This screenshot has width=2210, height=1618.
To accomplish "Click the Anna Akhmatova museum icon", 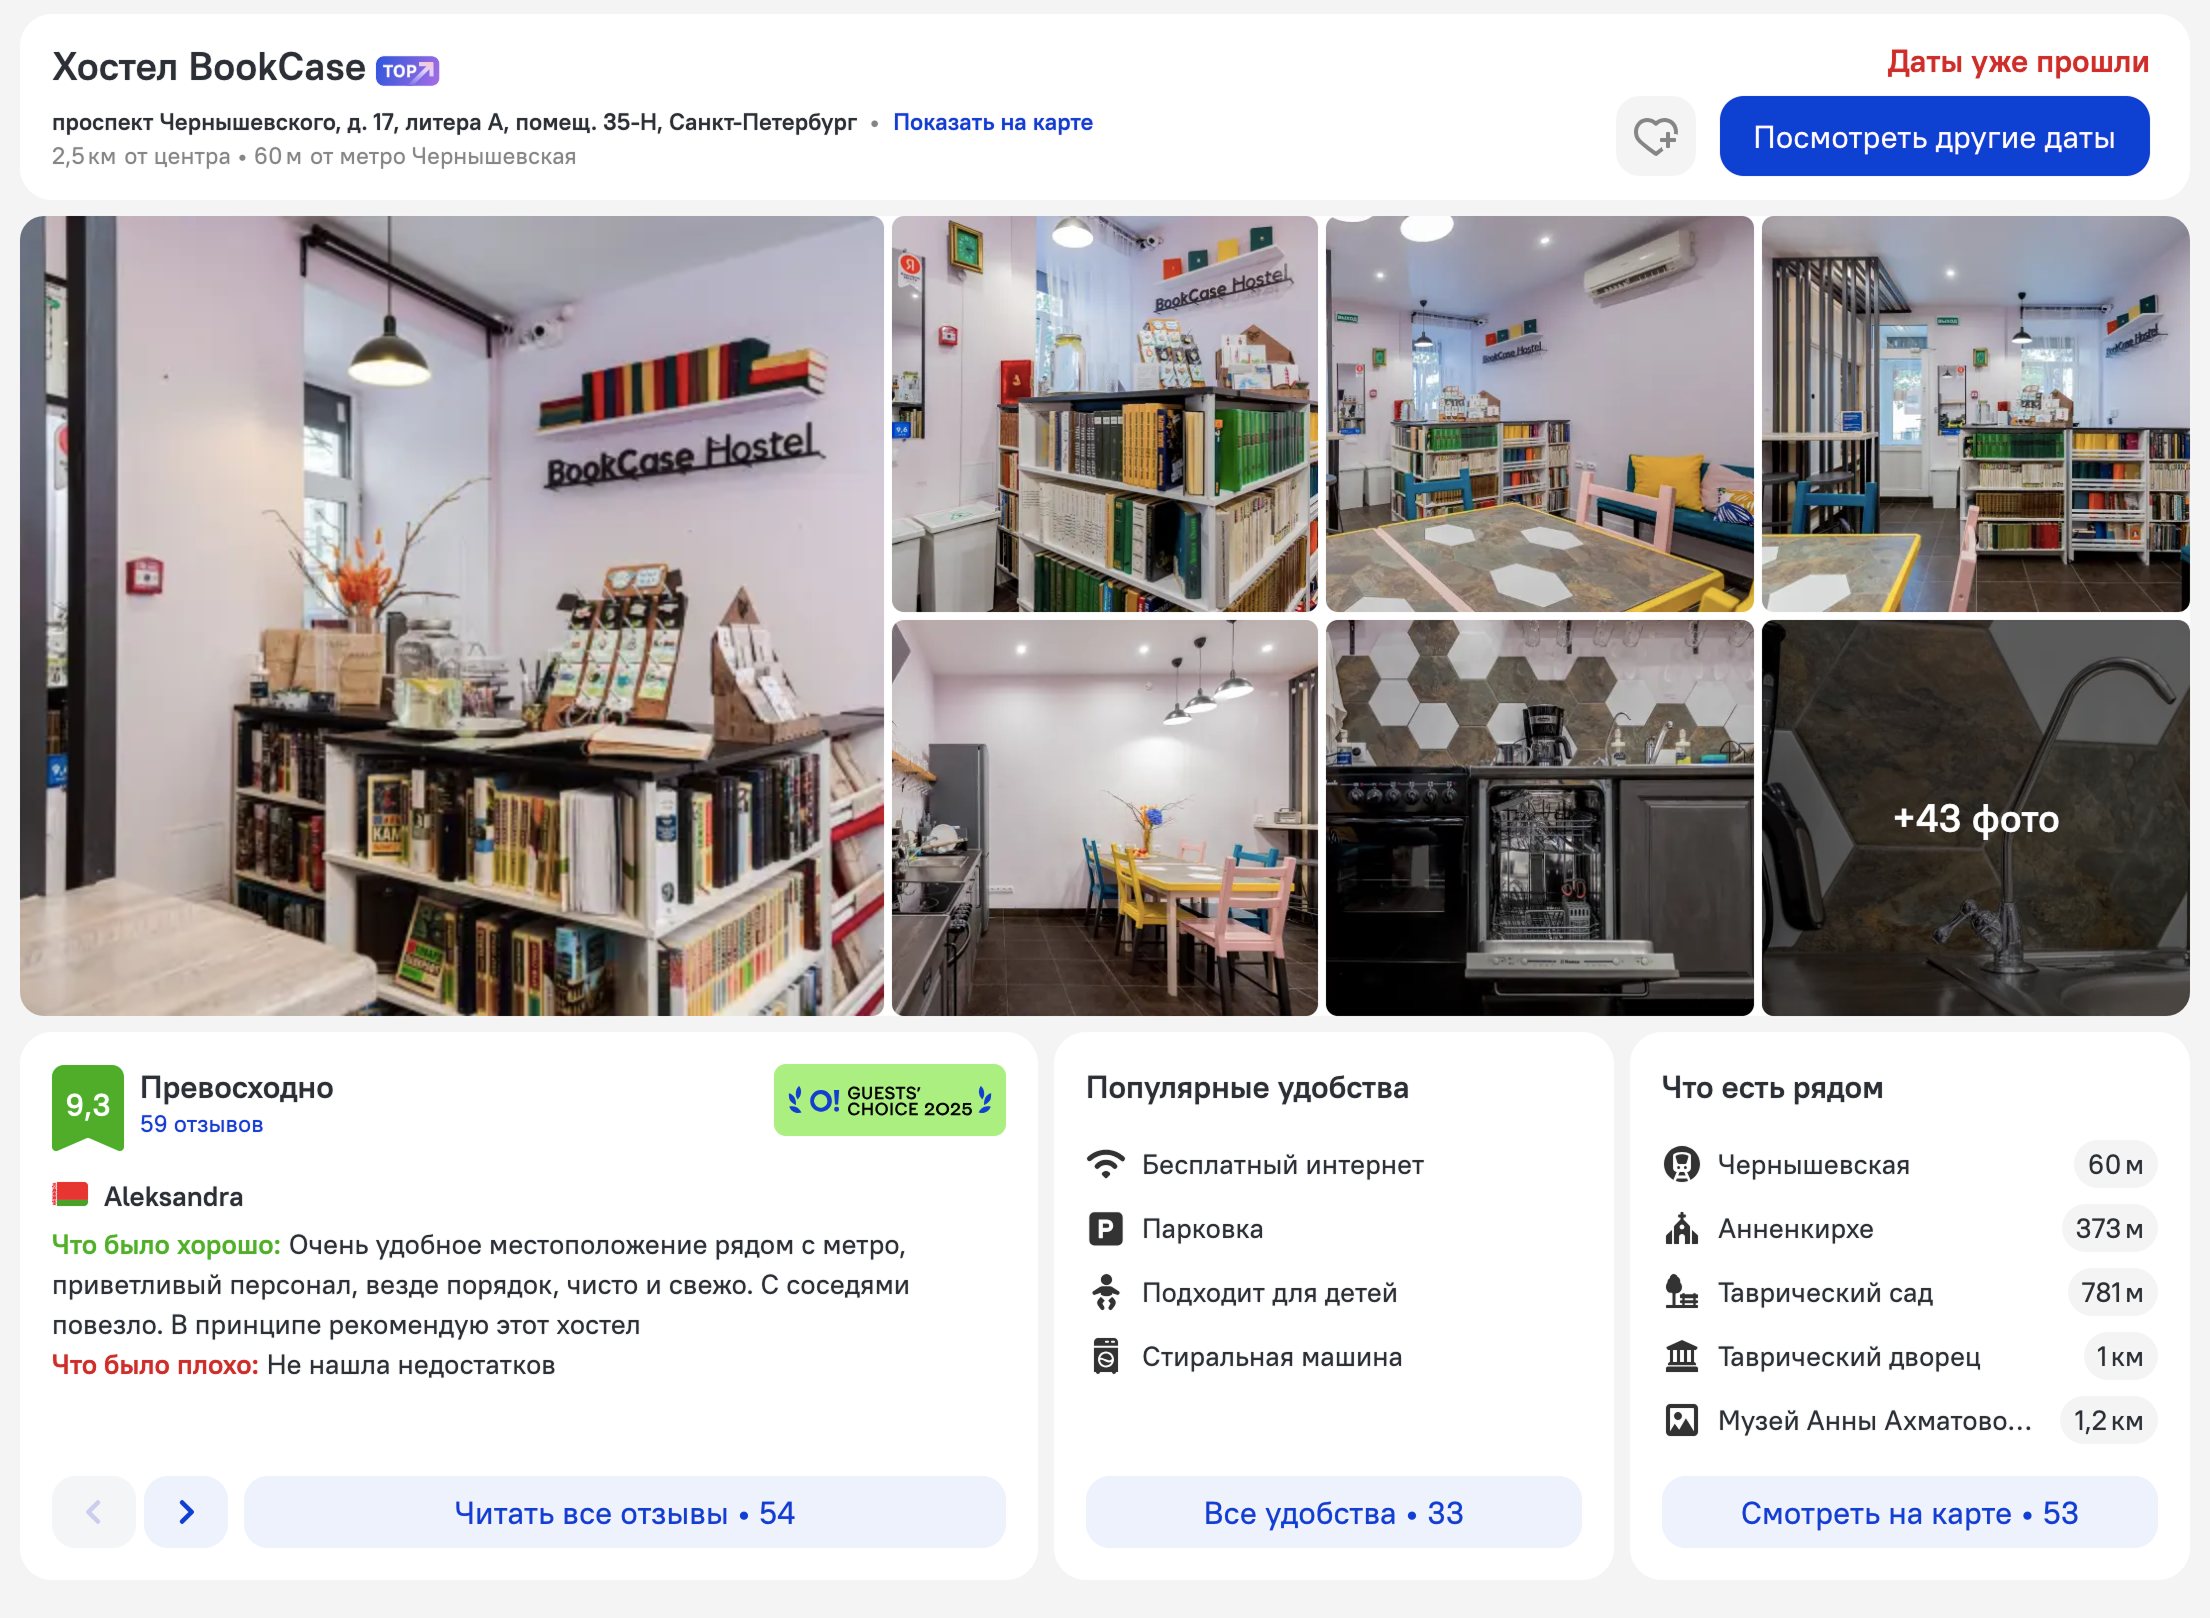I will tap(1681, 1420).
